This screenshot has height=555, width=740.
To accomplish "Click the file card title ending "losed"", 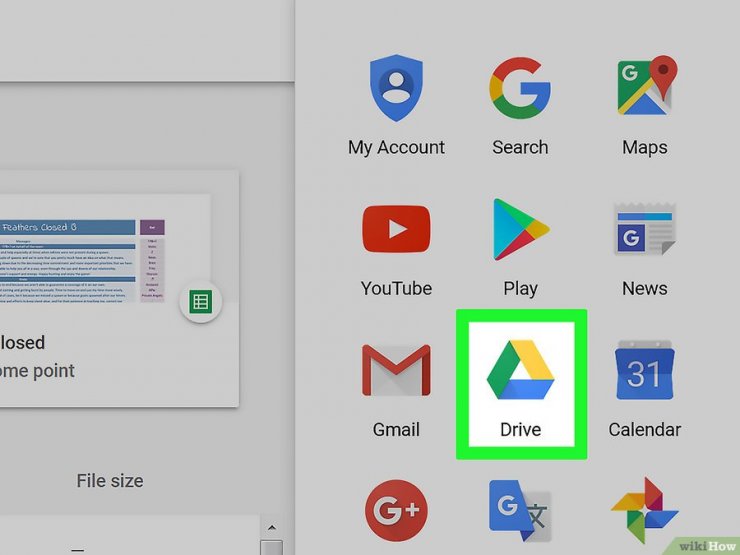I will click(x=22, y=343).
